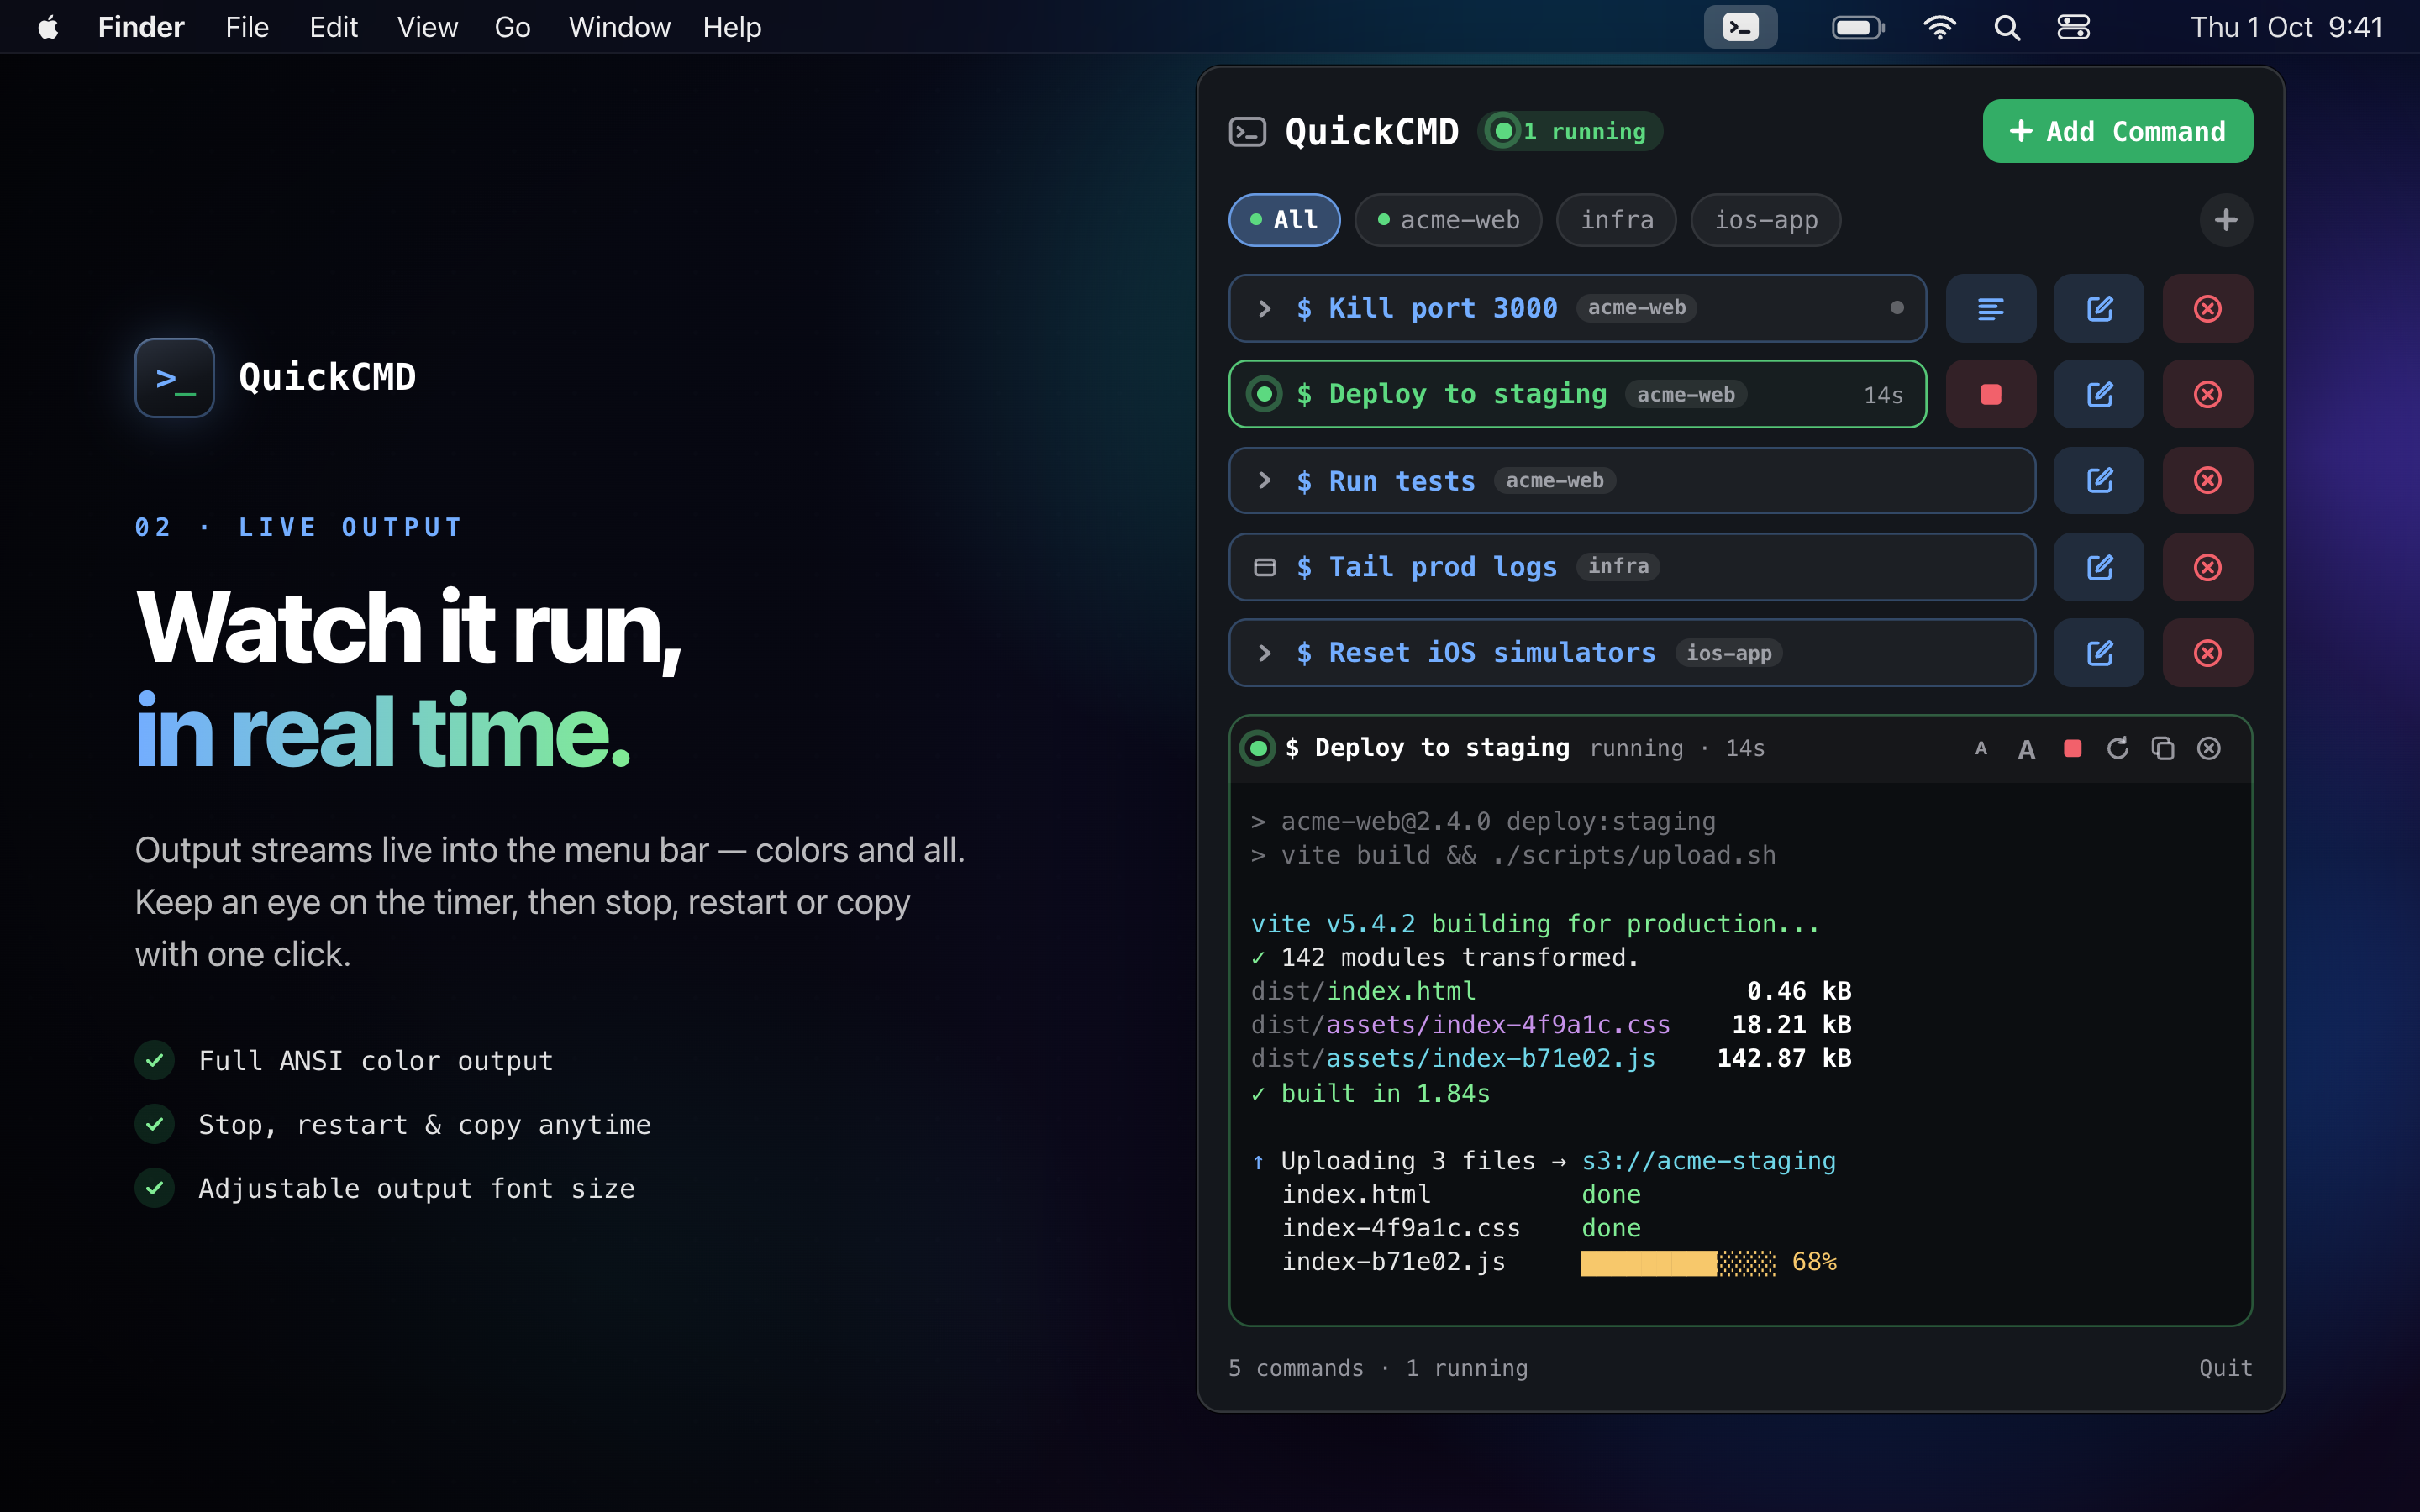Open the Edit menu

click(x=333, y=27)
